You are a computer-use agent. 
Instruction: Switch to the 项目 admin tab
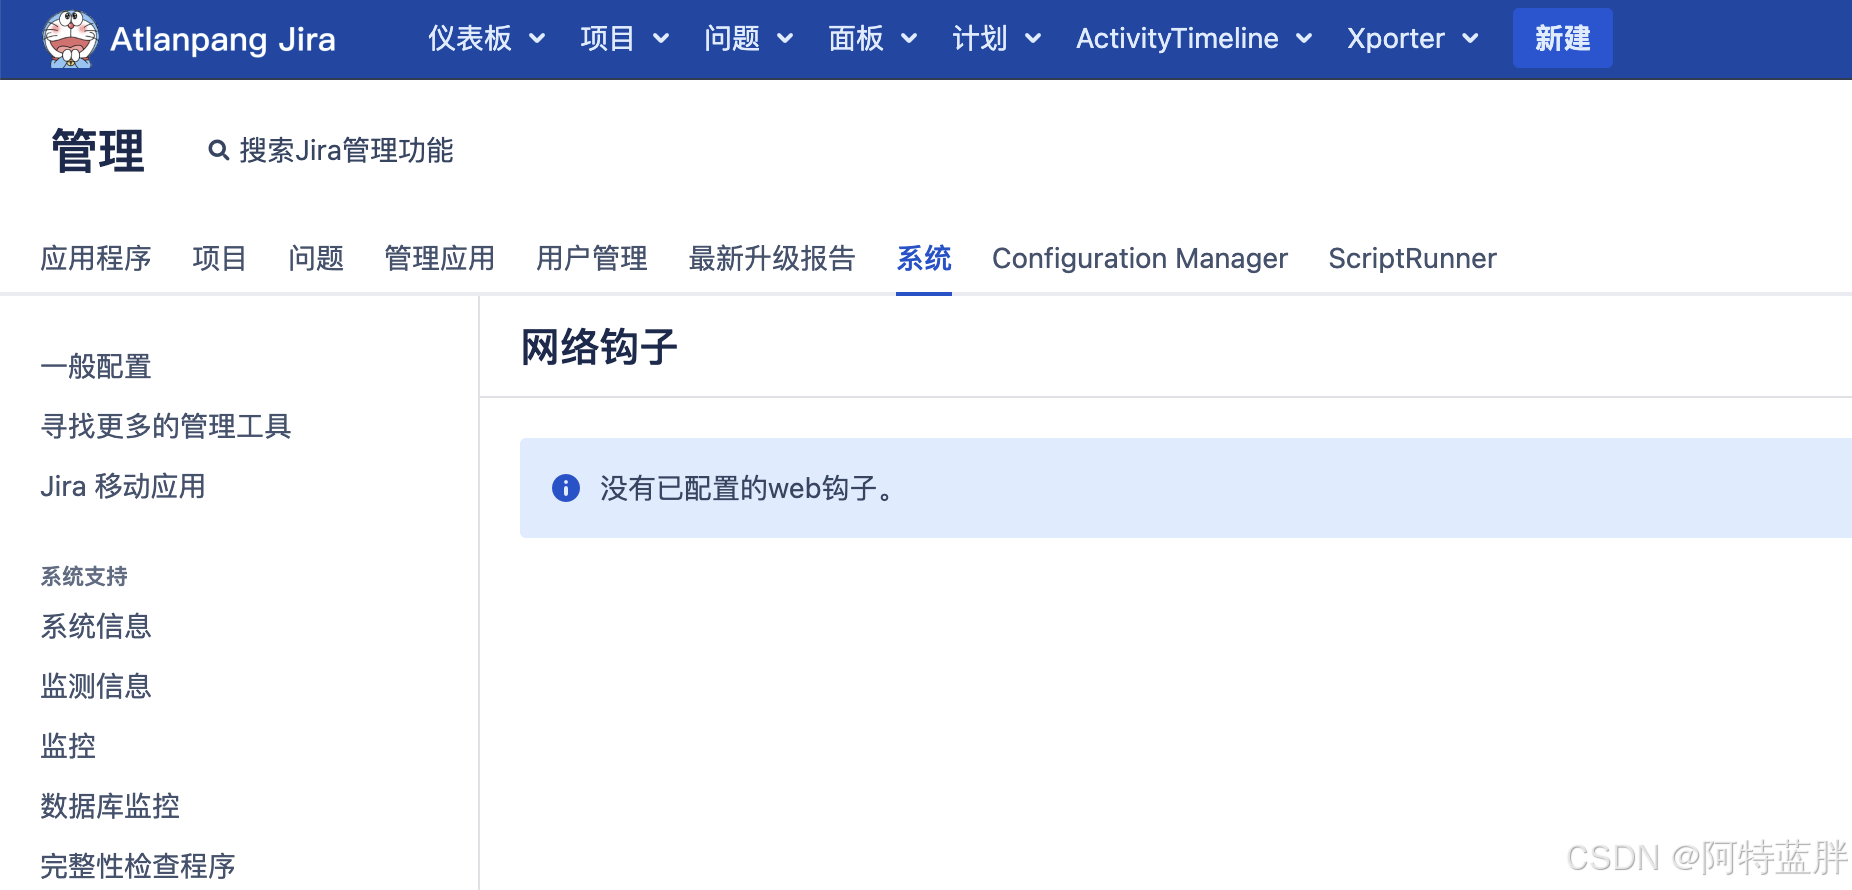(220, 259)
